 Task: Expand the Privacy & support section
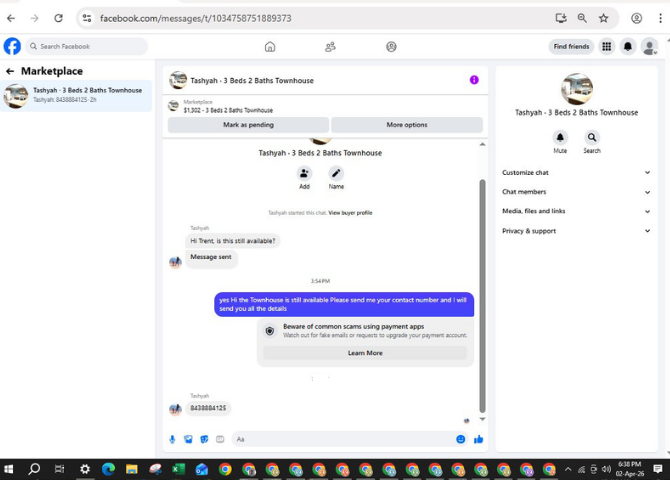[576, 231]
